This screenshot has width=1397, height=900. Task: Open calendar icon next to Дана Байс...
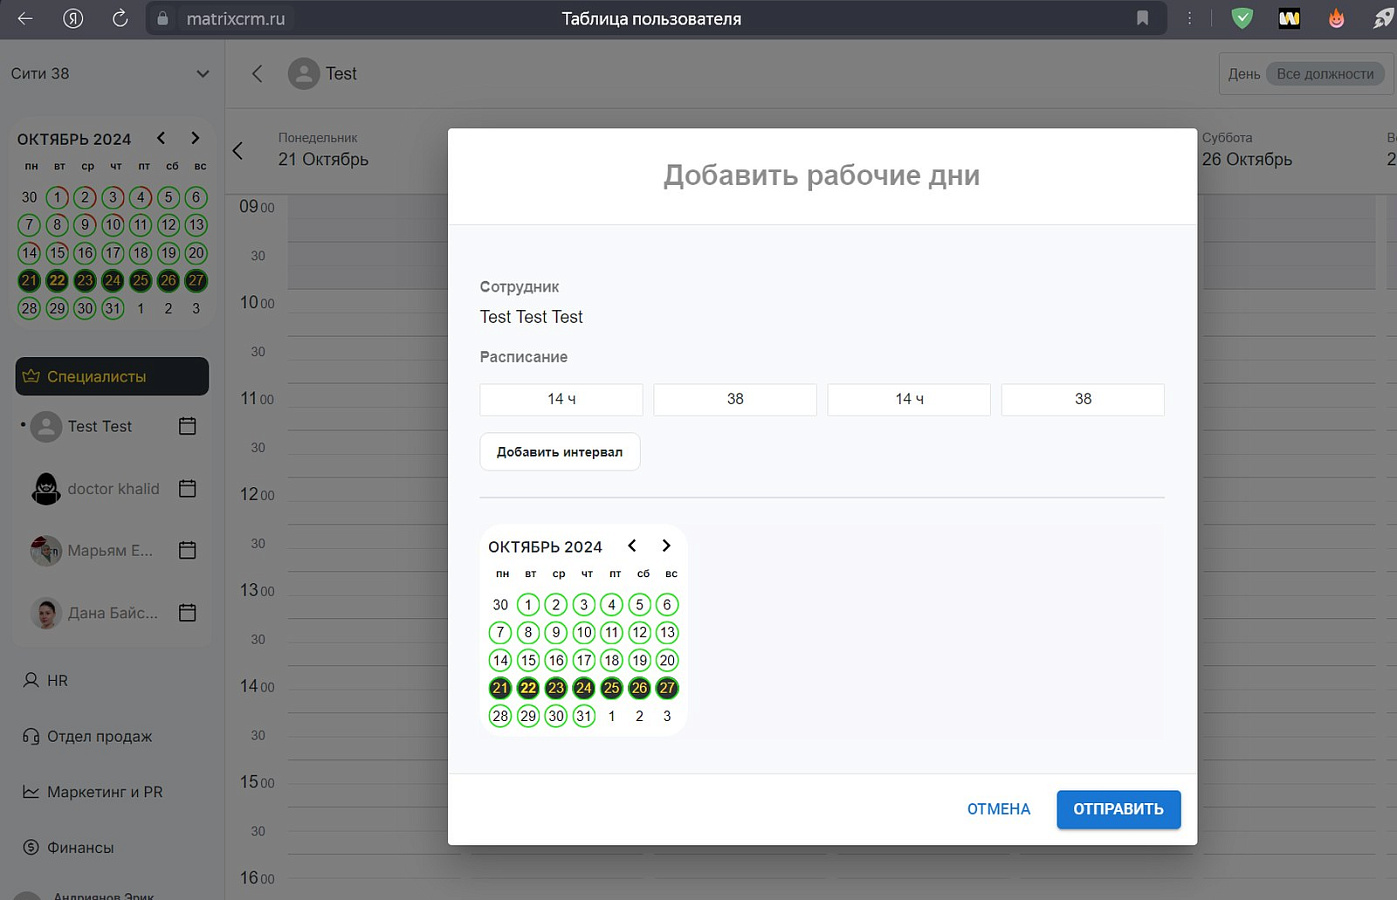pos(187,613)
